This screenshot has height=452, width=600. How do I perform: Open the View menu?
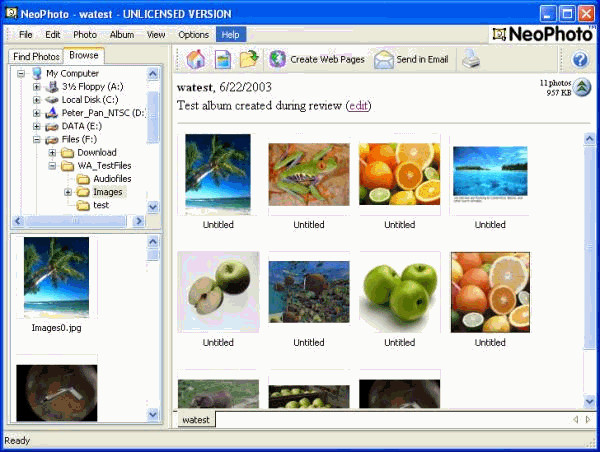[x=156, y=34]
